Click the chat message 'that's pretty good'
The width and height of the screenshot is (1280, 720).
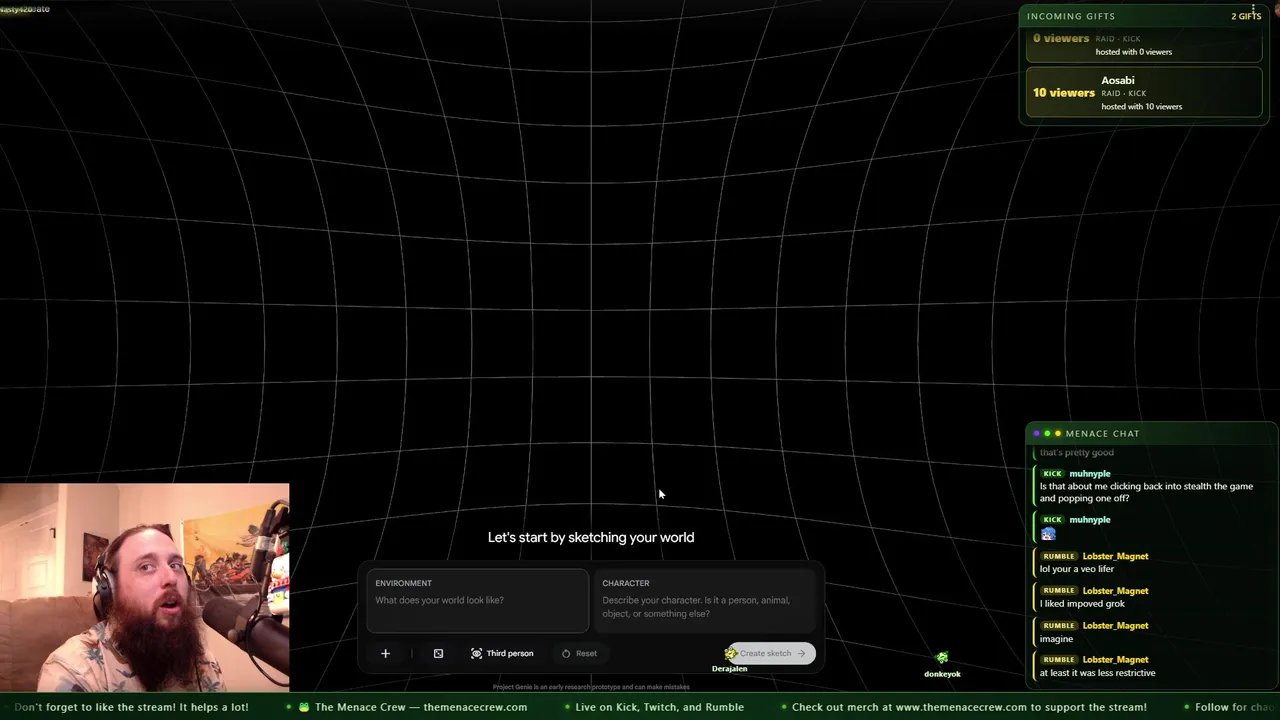point(1076,453)
